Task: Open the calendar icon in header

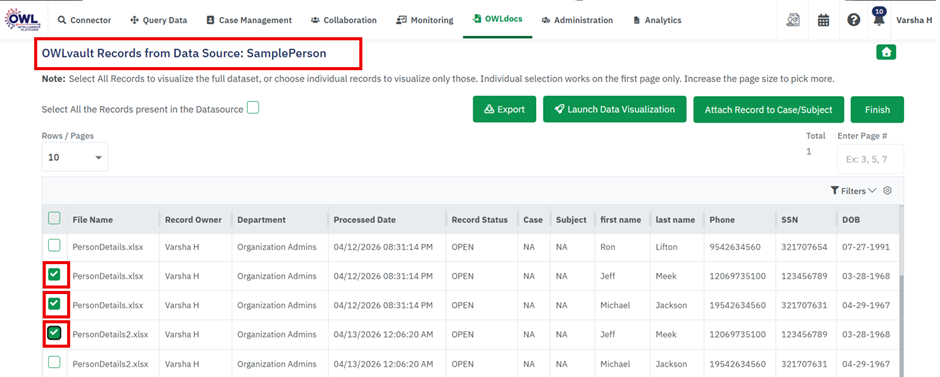Action: 824,20
